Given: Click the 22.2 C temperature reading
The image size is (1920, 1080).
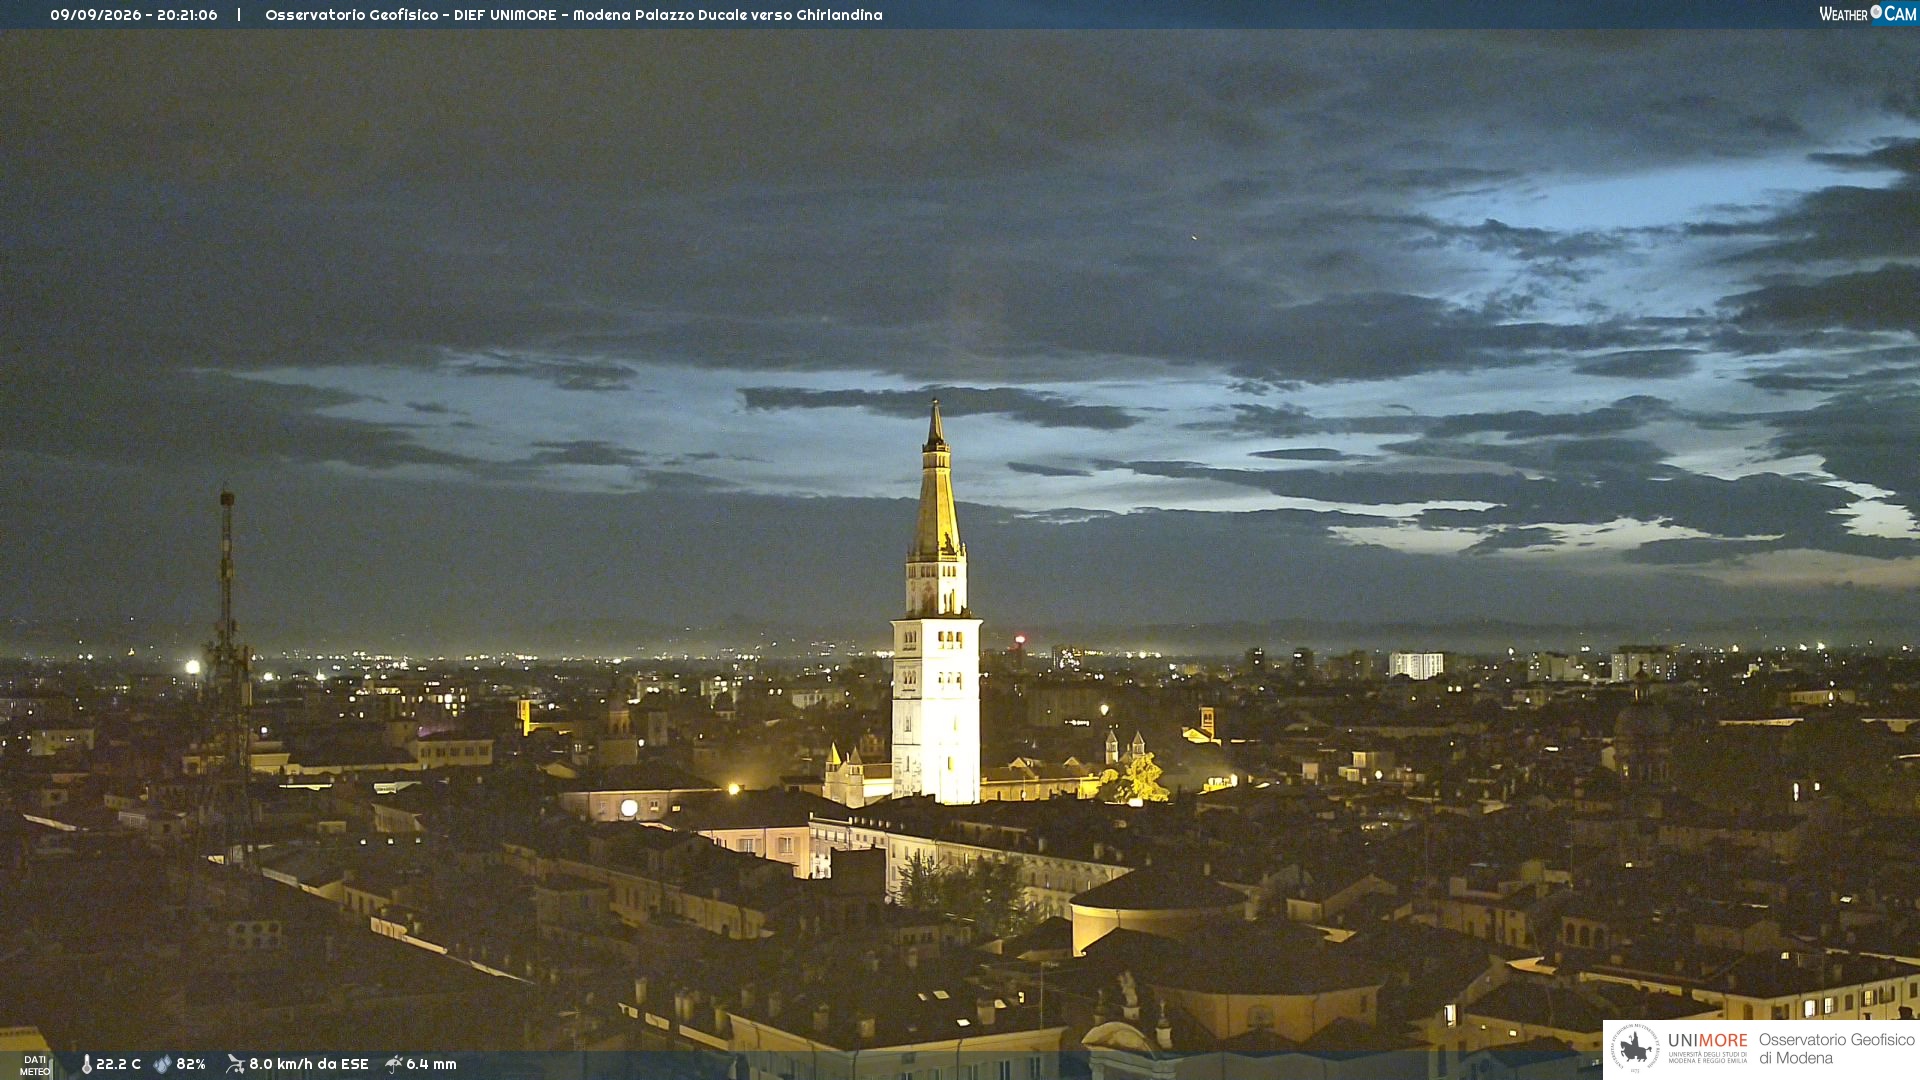Looking at the screenshot, I should [x=118, y=1064].
